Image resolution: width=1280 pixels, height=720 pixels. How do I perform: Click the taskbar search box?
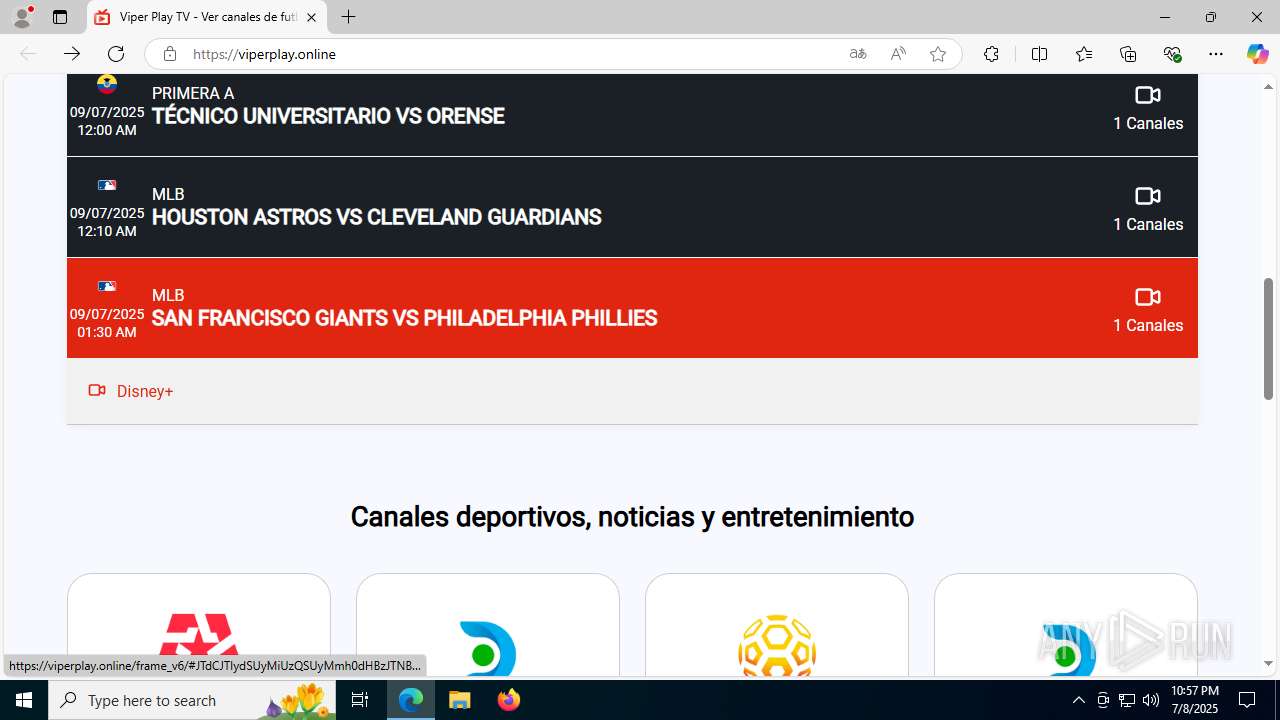(192, 700)
